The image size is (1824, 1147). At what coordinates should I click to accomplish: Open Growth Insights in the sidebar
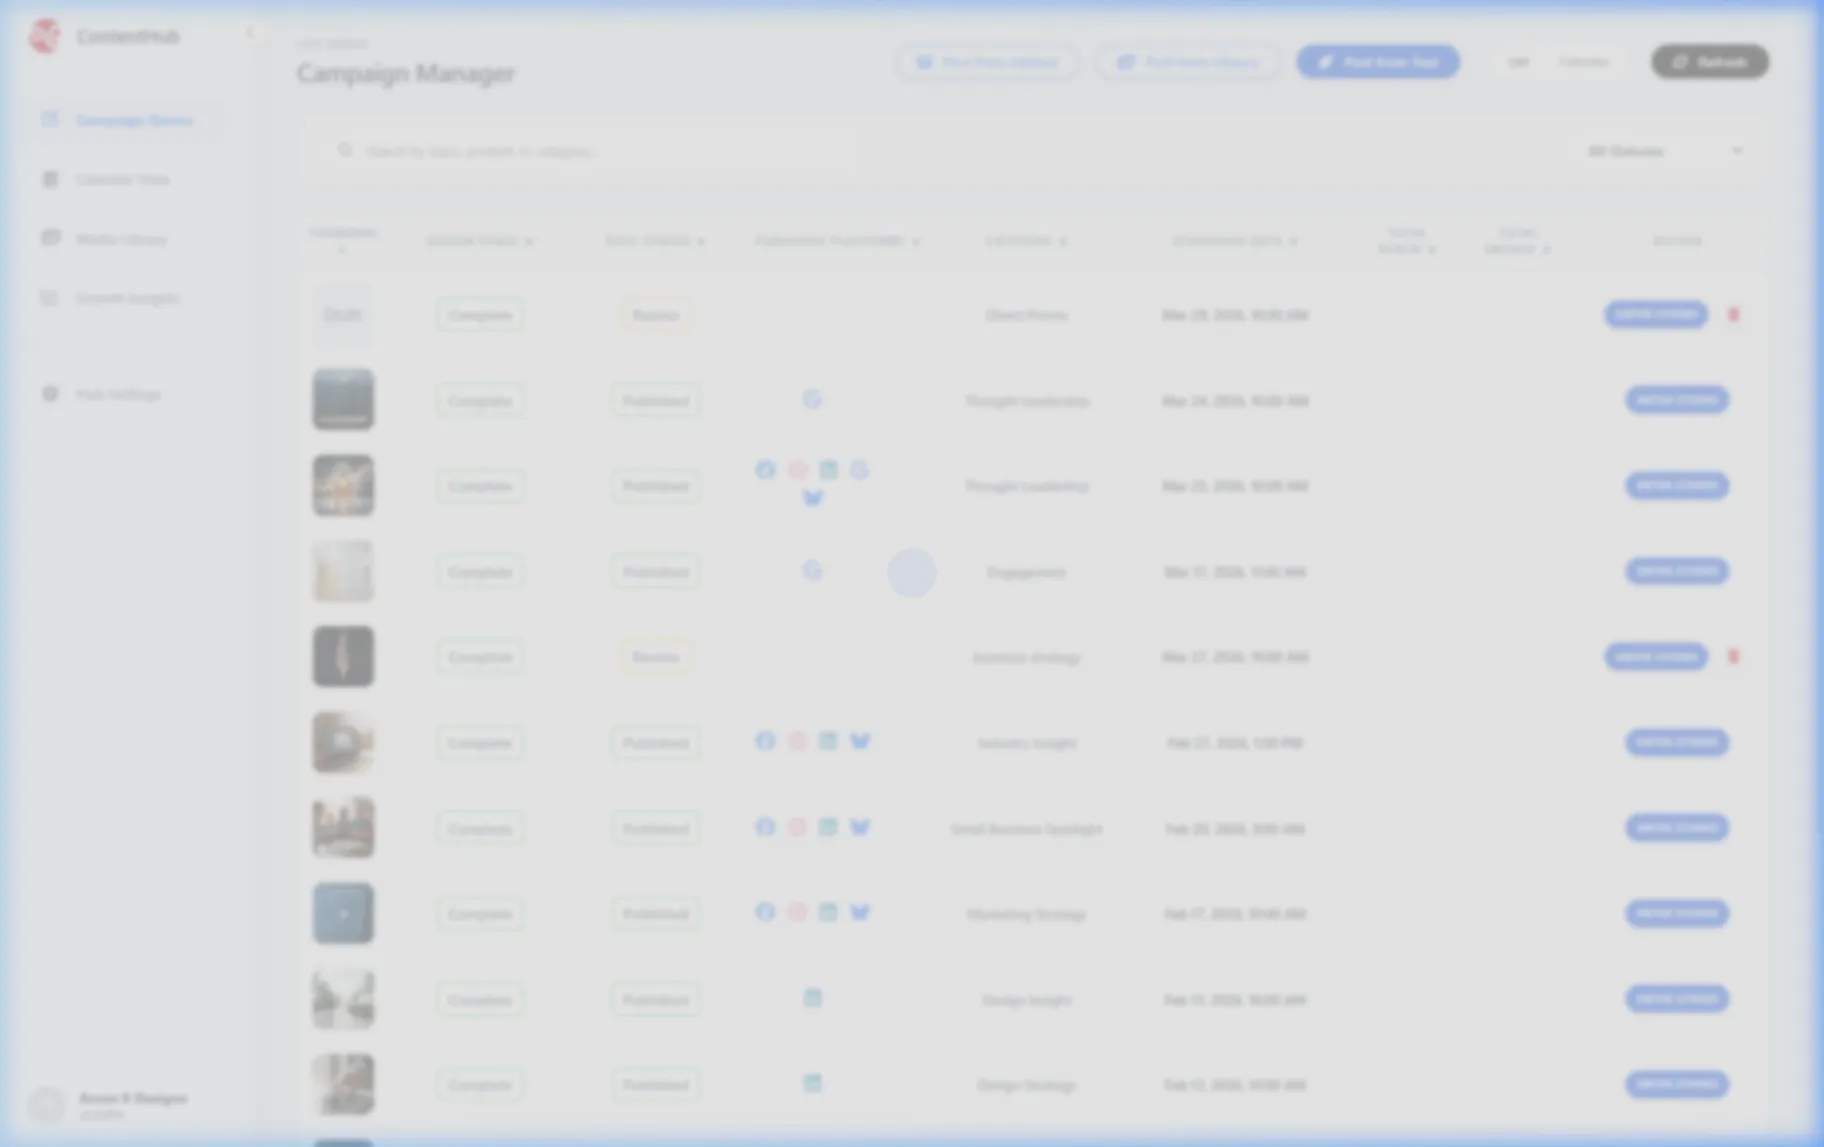click(x=127, y=298)
